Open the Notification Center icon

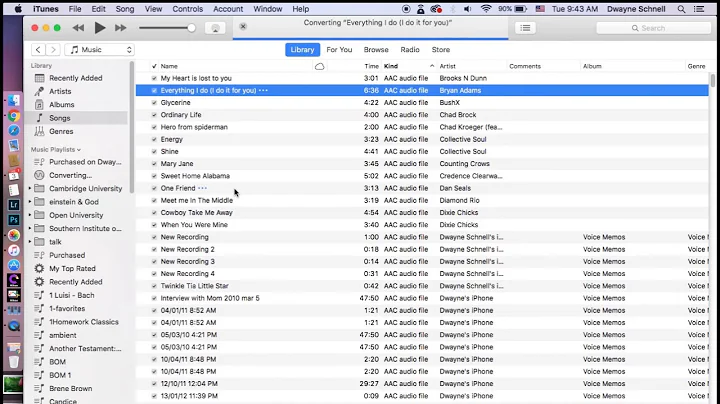[699, 9]
